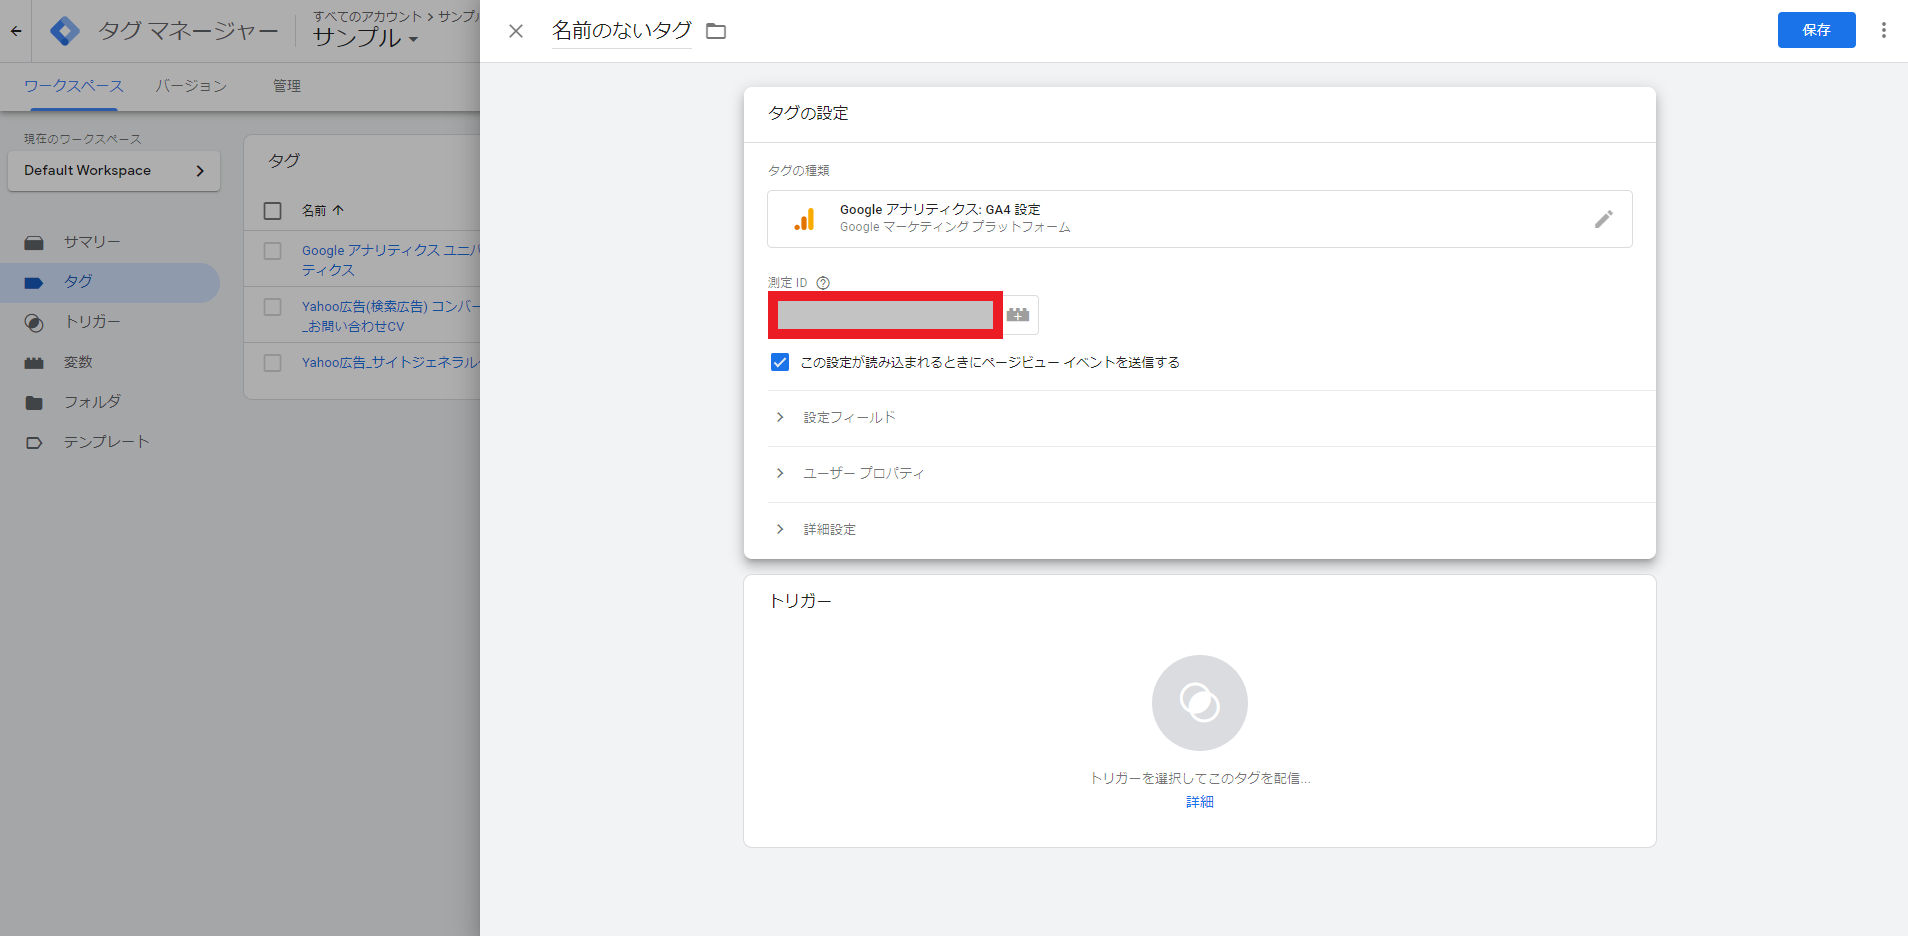Click the すべてのアカウント breadcrumb

pyautogui.click(x=368, y=16)
